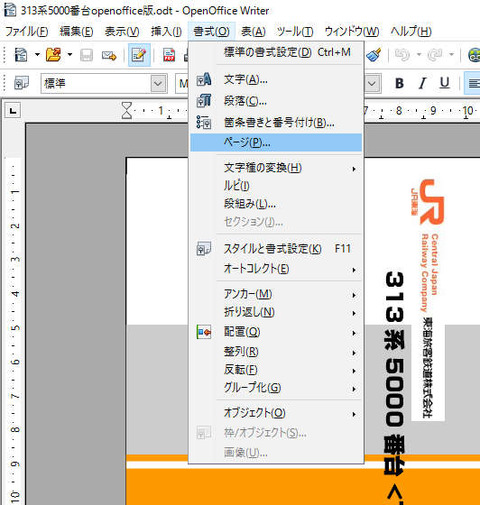Click the Export as PDF icon
This screenshot has width=480, height=505.
169,55
